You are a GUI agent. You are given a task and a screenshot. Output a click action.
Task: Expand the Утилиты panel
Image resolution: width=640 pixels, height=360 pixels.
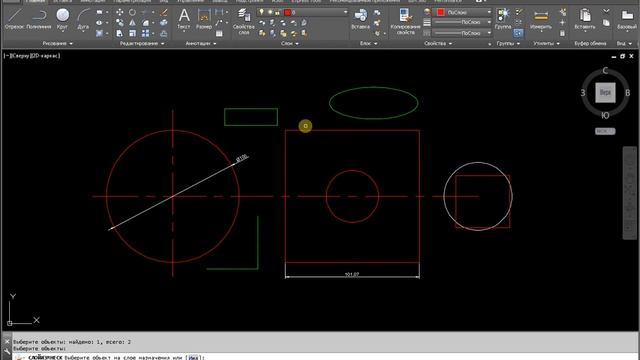tap(546, 43)
